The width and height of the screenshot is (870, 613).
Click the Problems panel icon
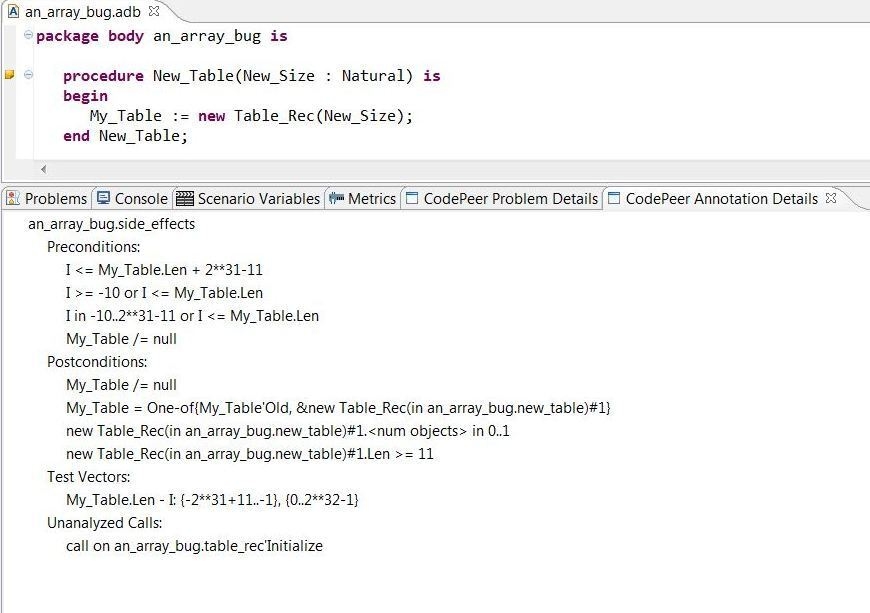13,198
